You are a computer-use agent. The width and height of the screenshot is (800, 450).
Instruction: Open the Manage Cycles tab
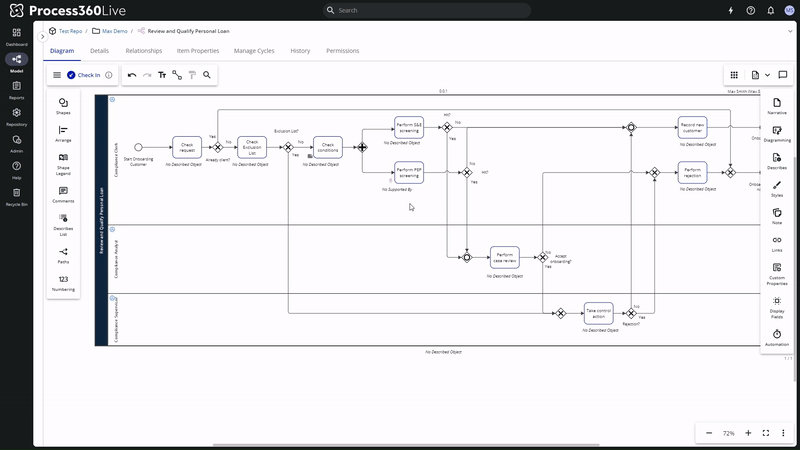254,50
